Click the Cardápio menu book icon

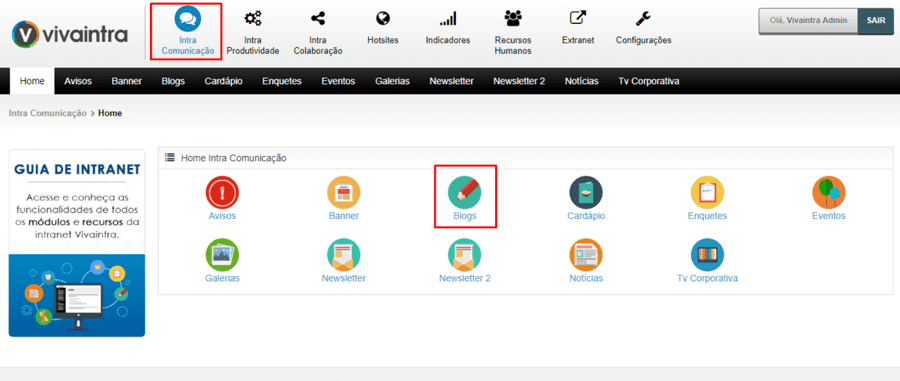pyautogui.click(x=586, y=192)
